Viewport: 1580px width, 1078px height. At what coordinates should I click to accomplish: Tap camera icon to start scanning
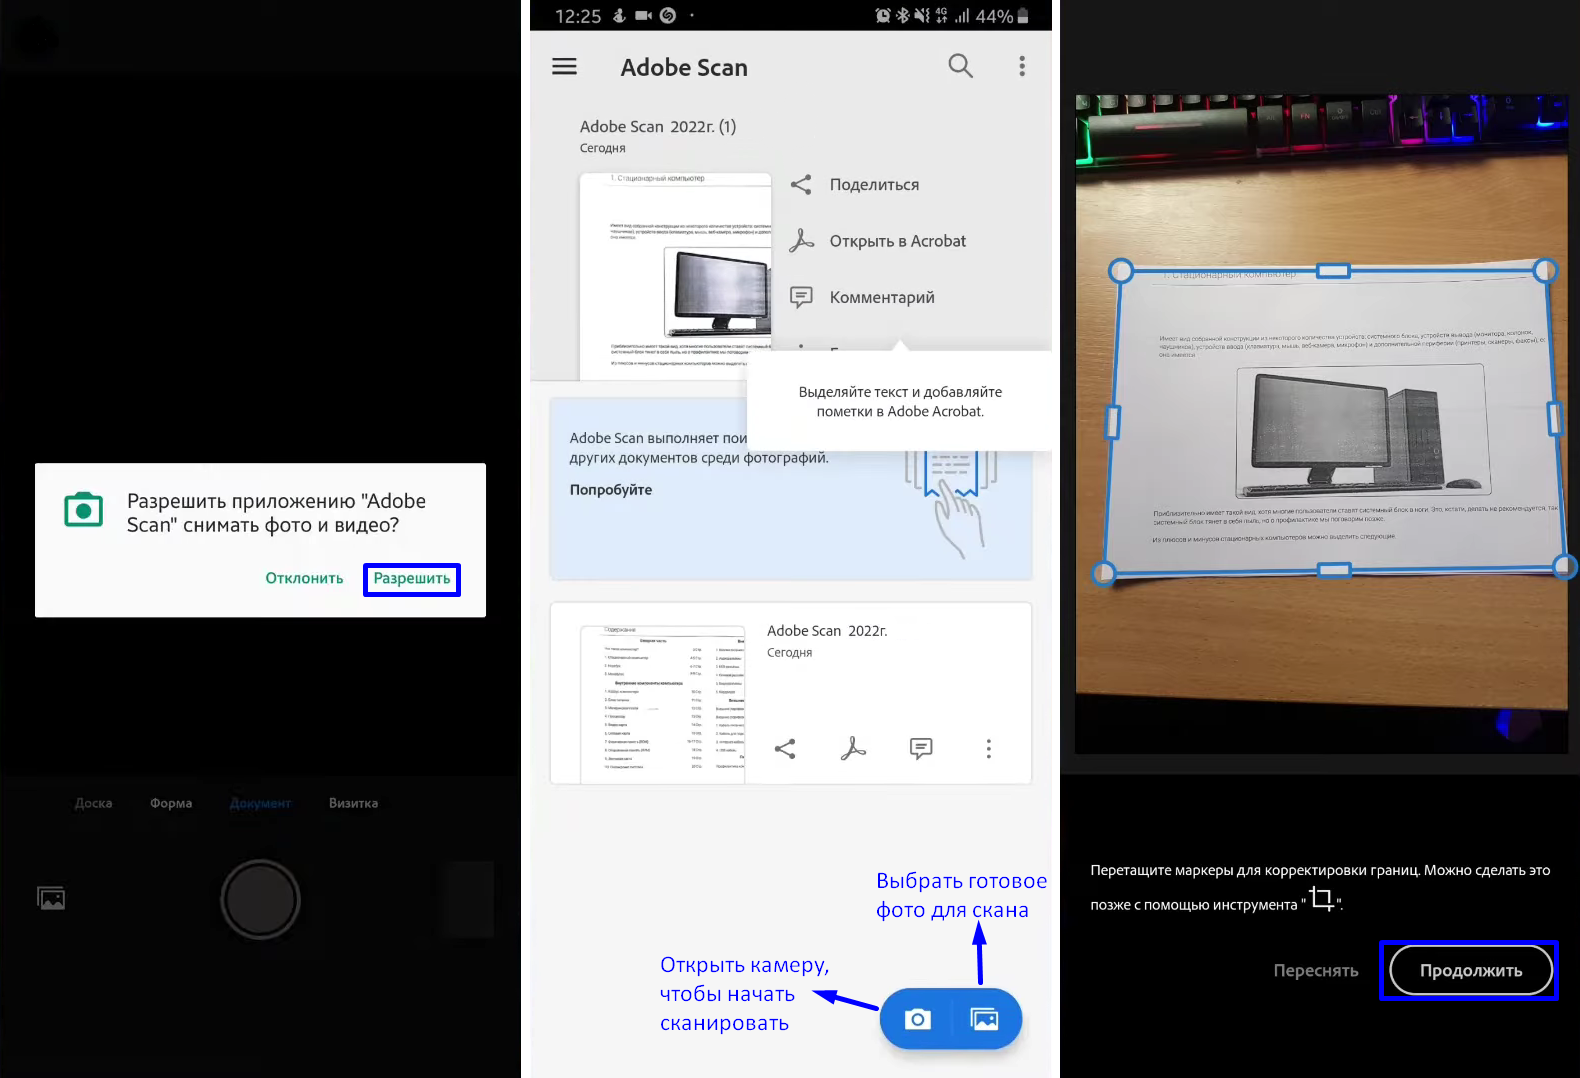pyautogui.click(x=917, y=1019)
